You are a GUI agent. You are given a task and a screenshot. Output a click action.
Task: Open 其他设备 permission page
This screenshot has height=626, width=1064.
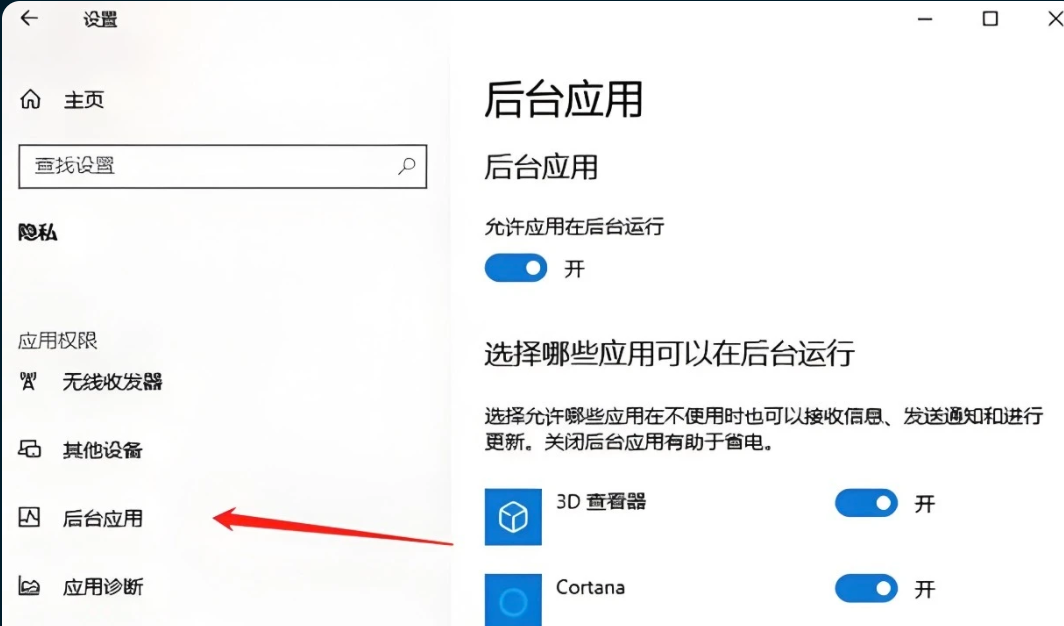pyautogui.click(x=102, y=450)
